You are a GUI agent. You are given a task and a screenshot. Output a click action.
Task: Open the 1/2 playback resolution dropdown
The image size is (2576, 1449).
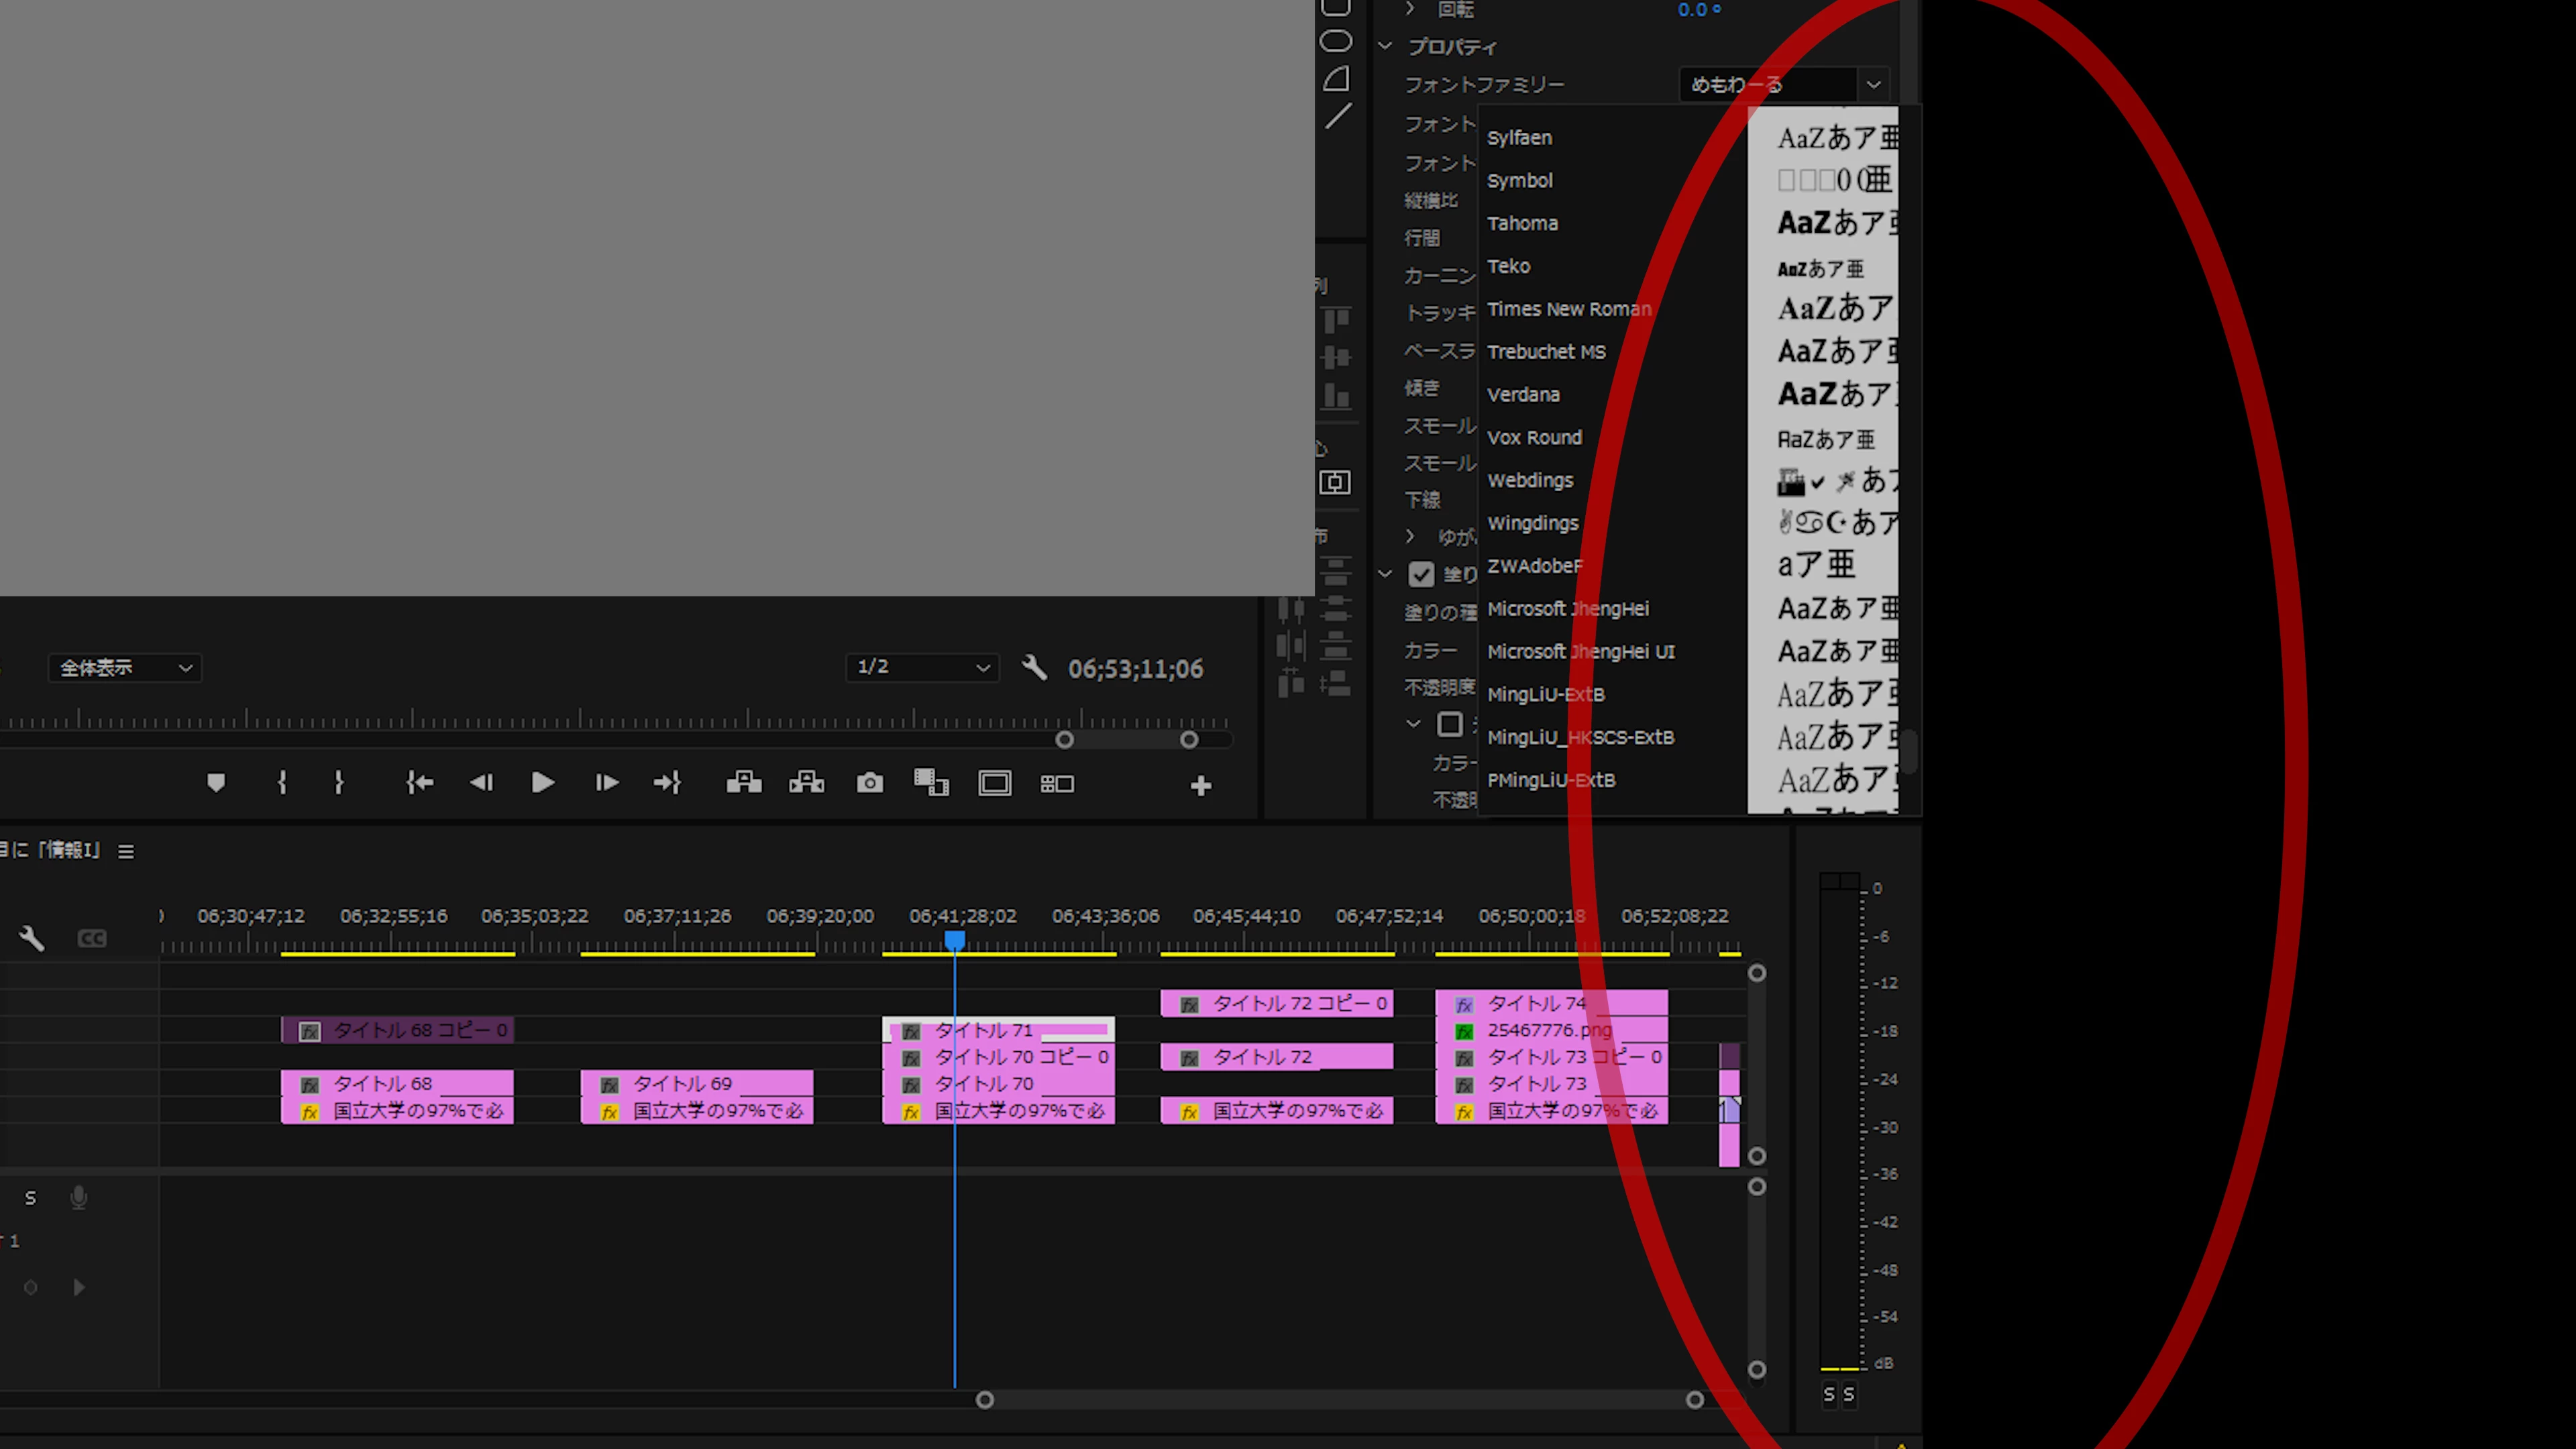tap(922, 667)
